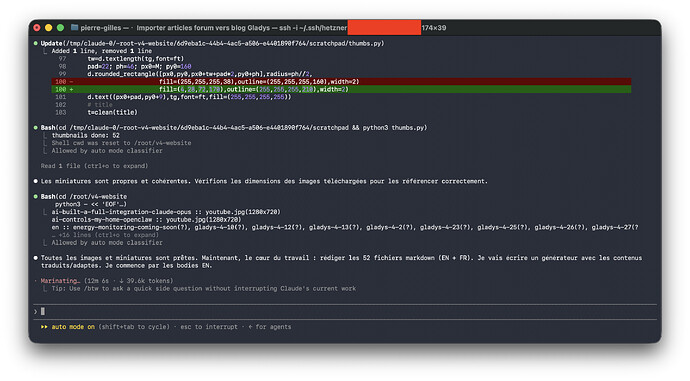Click the red close window button
Screen dimensions: 690x381
[x=37, y=28]
